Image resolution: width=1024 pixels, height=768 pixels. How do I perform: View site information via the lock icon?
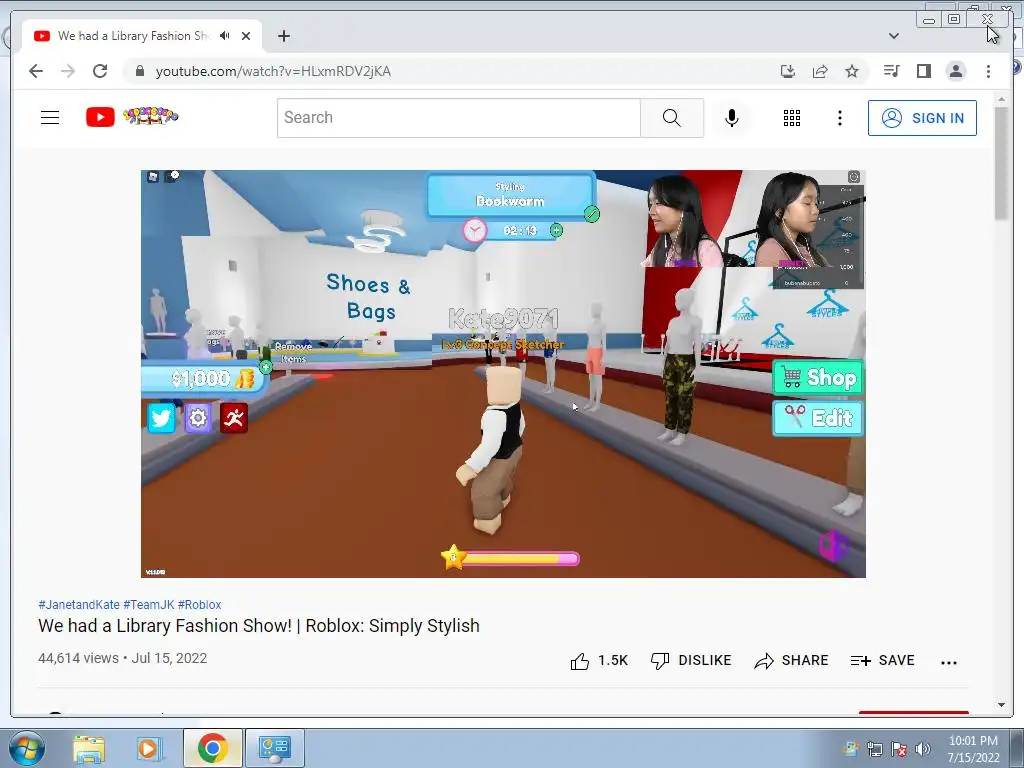coord(139,71)
